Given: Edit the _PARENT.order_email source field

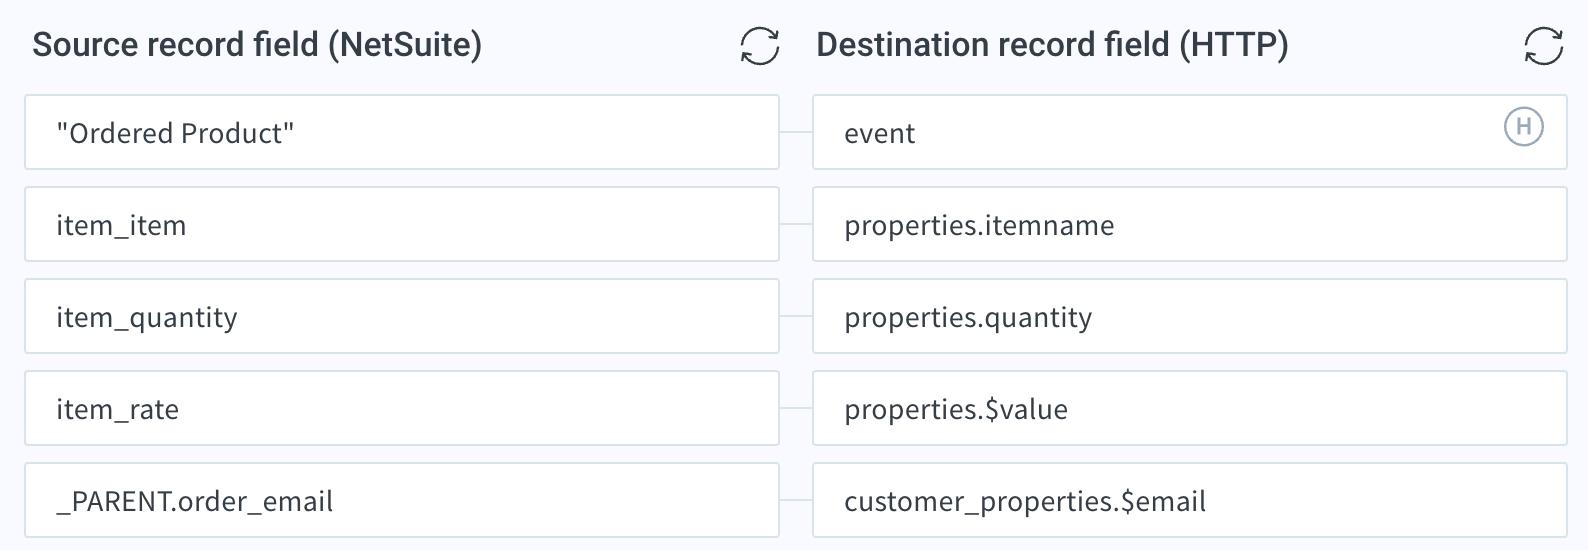Looking at the screenshot, I should (x=402, y=500).
